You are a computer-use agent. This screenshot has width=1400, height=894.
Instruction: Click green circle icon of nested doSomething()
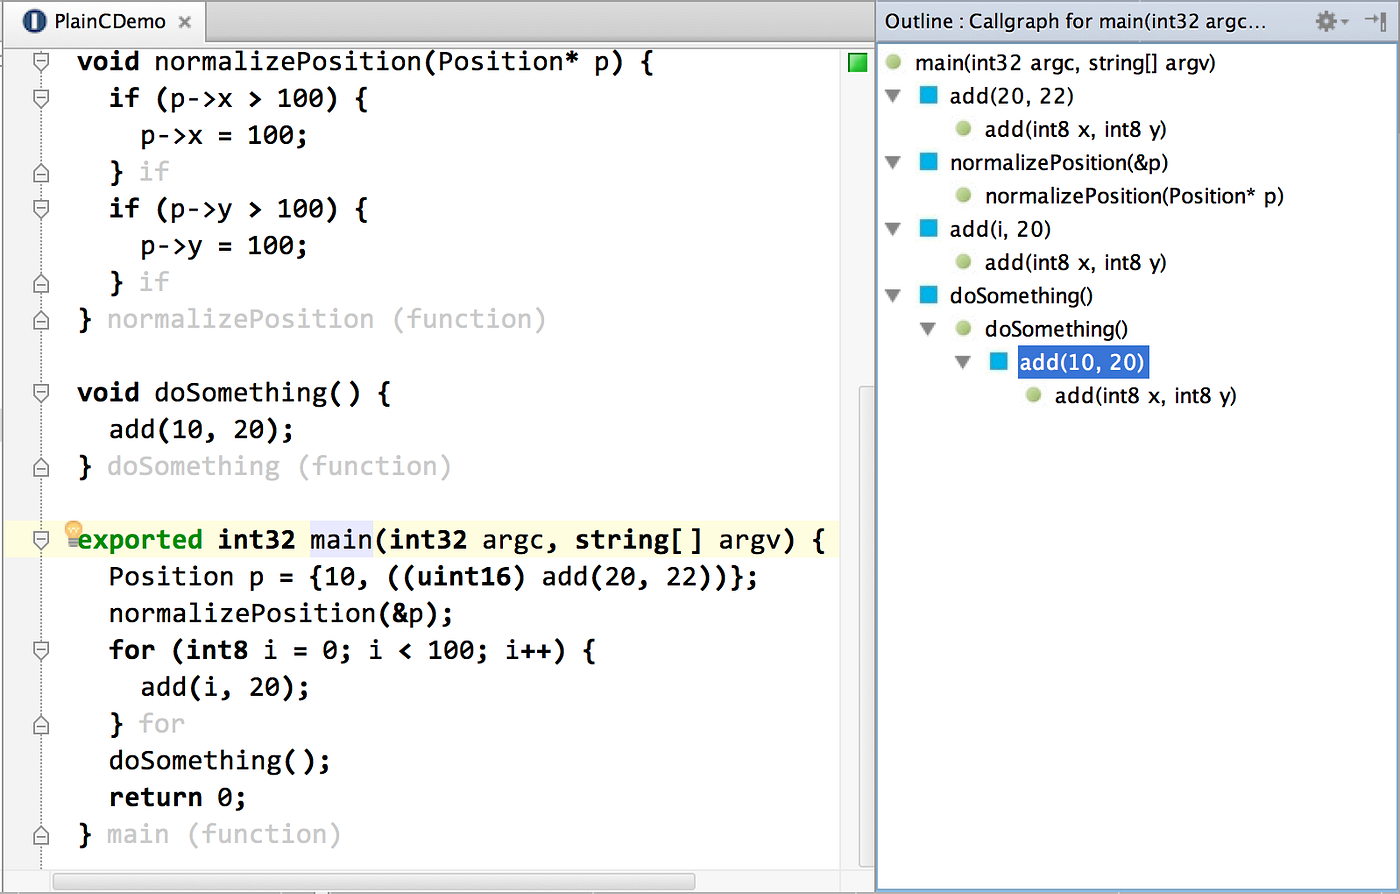tap(964, 328)
